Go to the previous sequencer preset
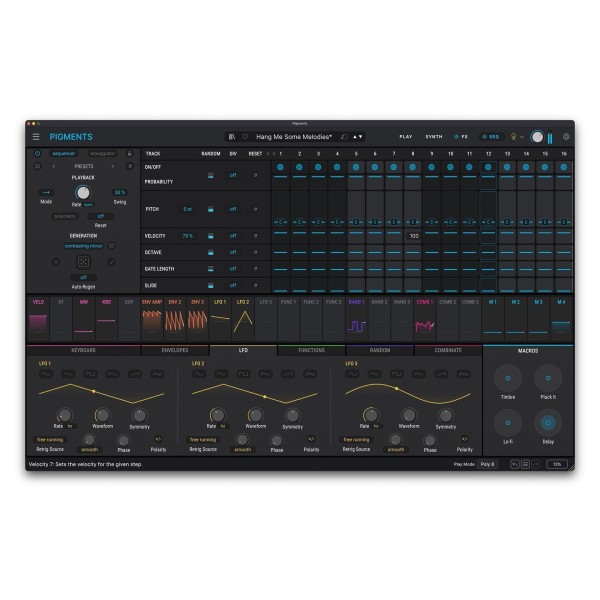Viewport: 600px width, 600px height. [x=54, y=166]
